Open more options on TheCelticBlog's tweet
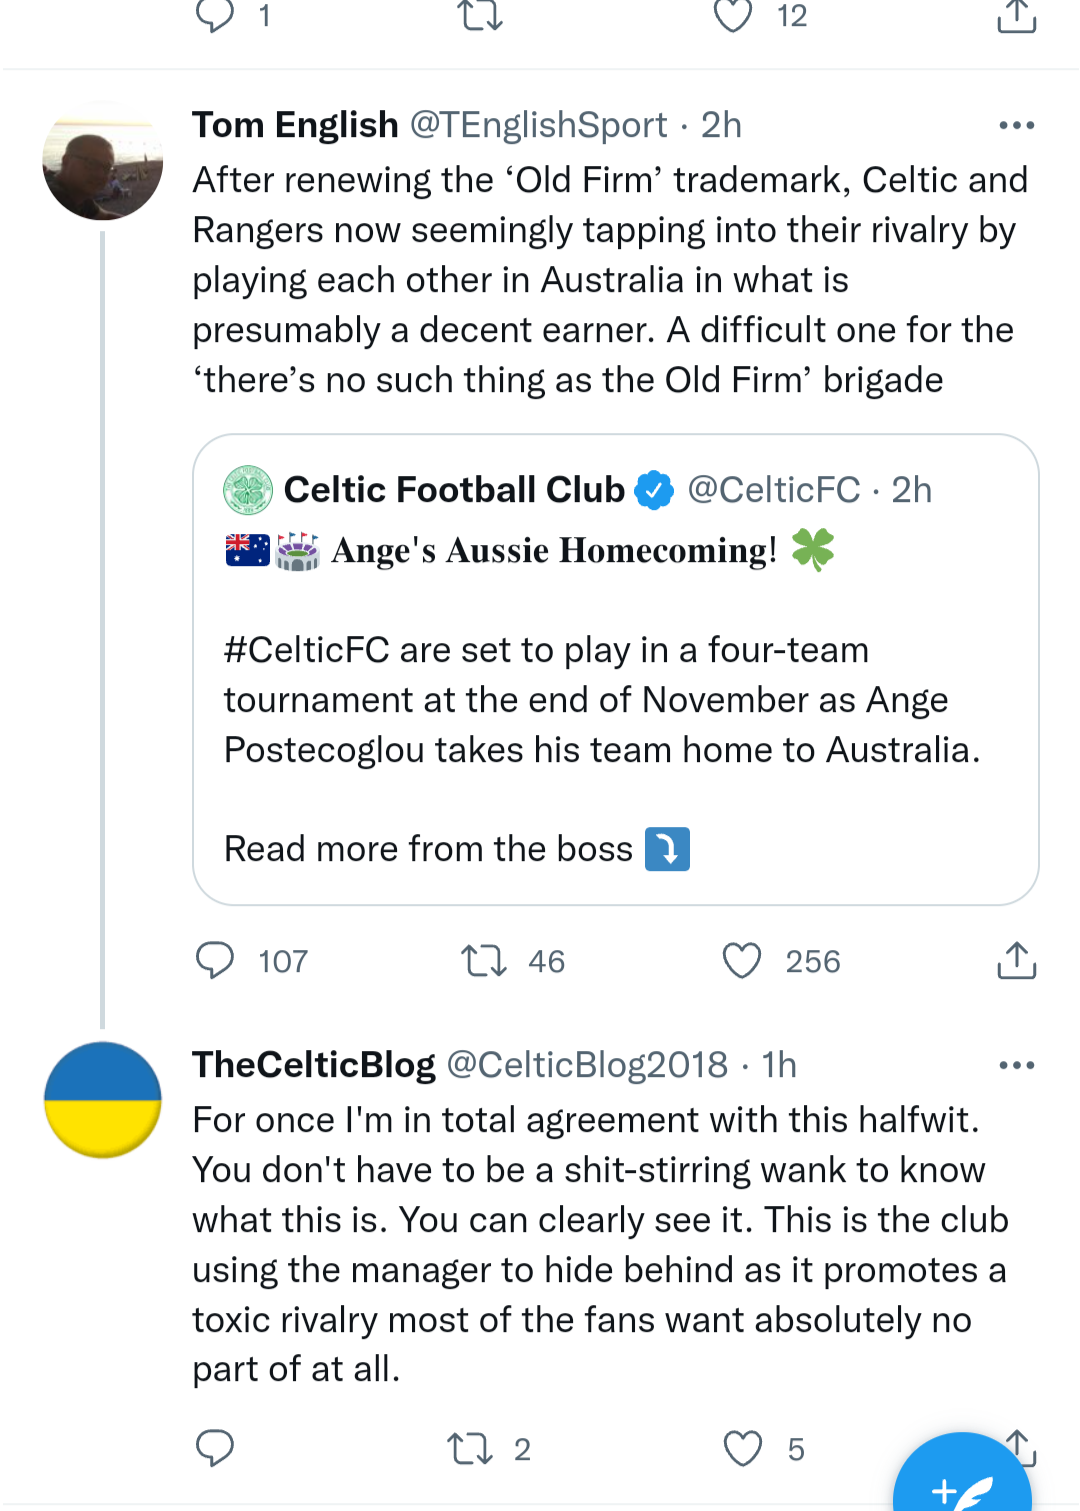Image resolution: width=1080 pixels, height=1511 pixels. (x=1016, y=1065)
